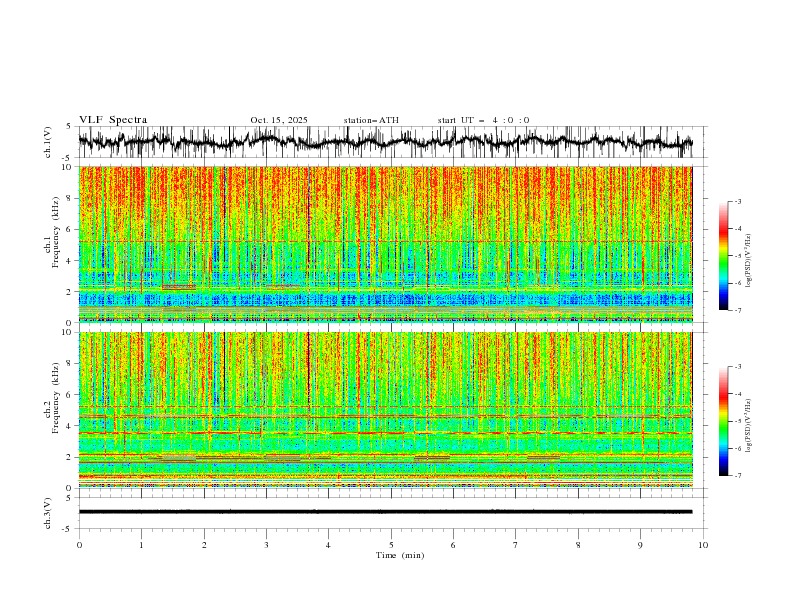Viewport: 792px width, 612px height.
Task: Click the time axis tick label '0'
Action: [79, 545]
